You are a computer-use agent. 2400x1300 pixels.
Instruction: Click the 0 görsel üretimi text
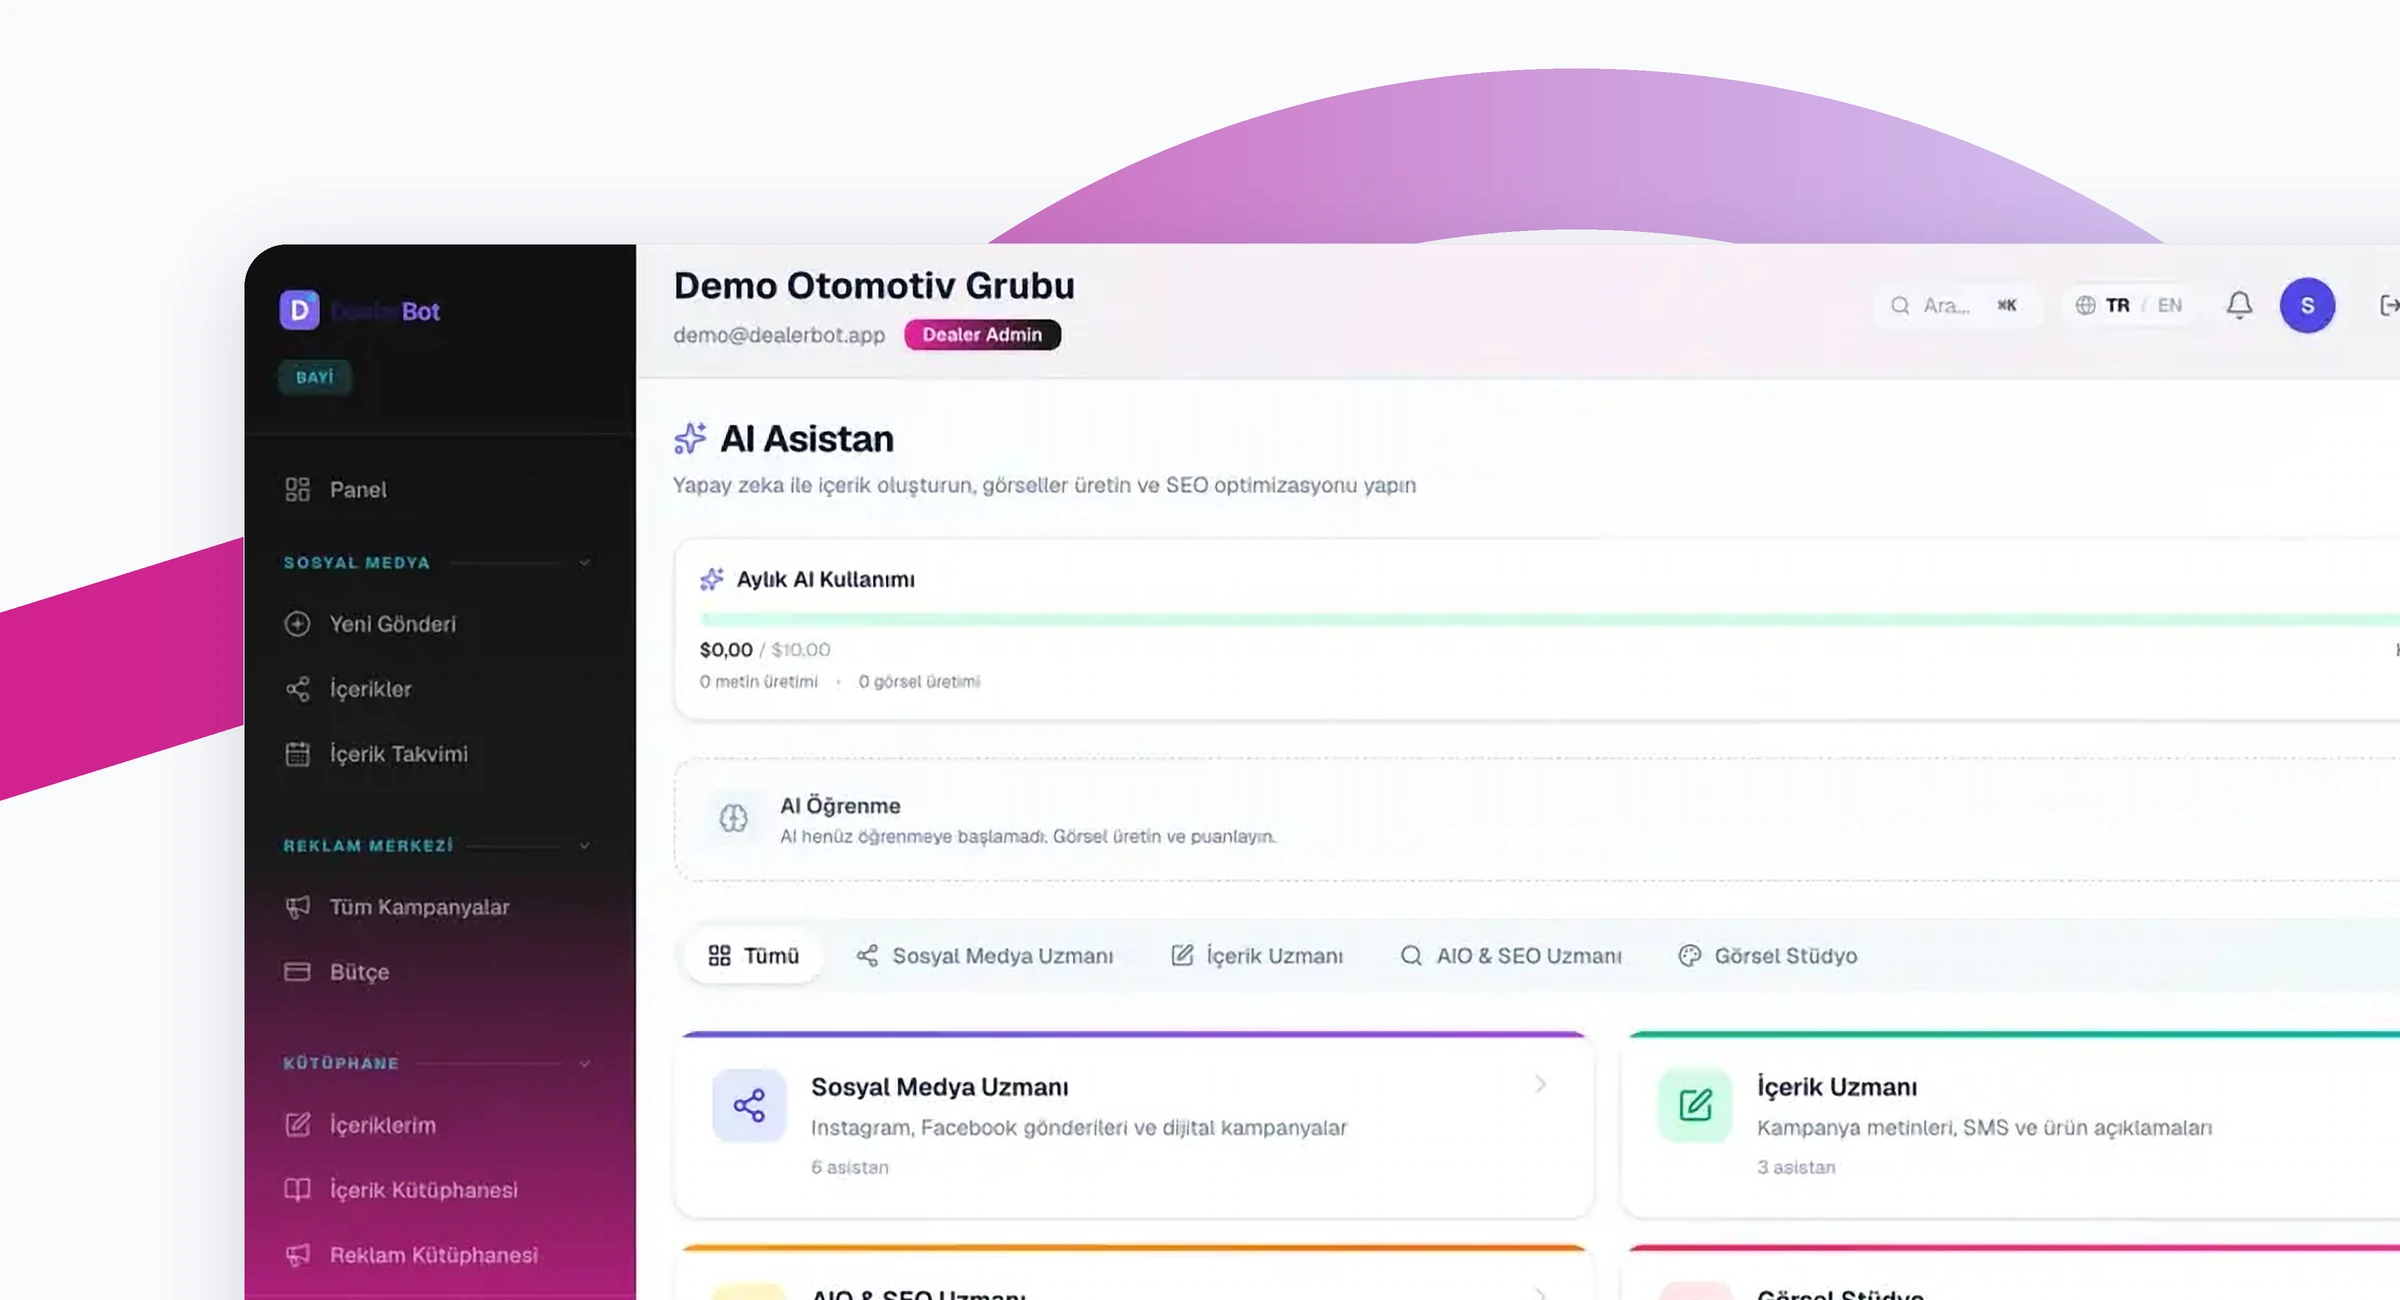click(919, 682)
